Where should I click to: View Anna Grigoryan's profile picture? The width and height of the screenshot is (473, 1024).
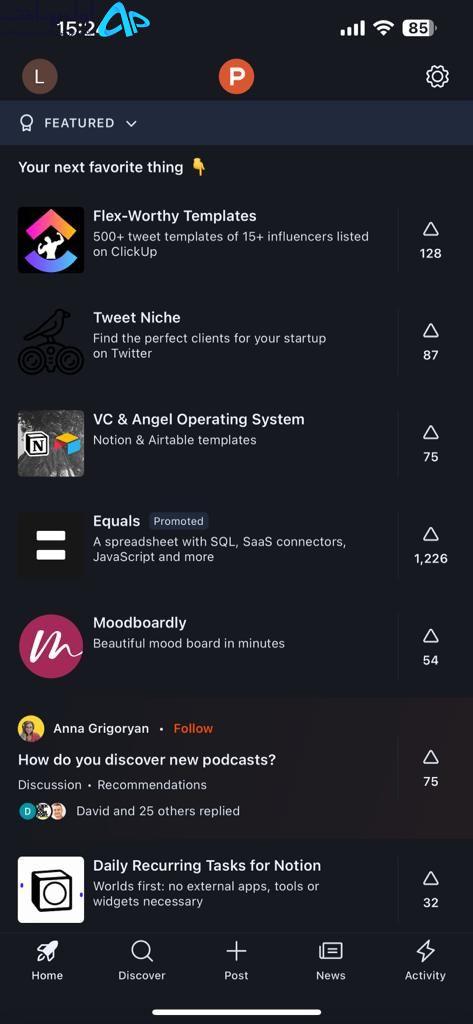(x=31, y=728)
